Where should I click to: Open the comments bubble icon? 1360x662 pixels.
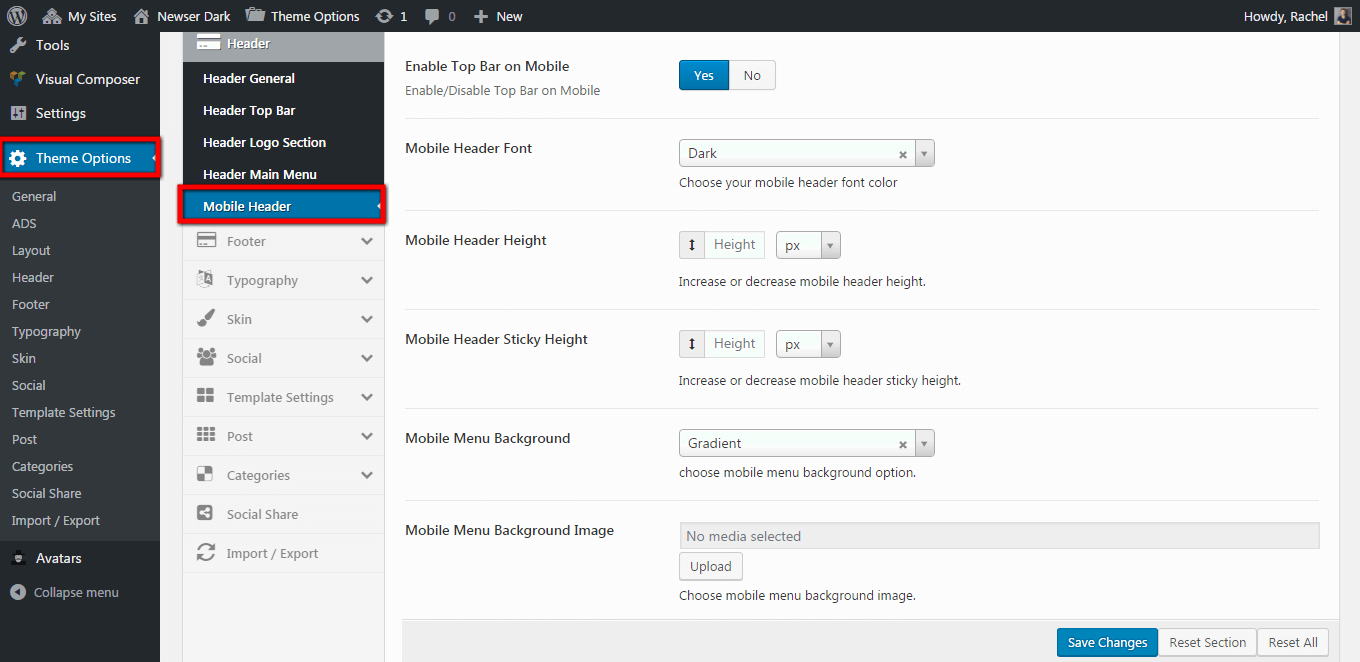pyautogui.click(x=431, y=16)
